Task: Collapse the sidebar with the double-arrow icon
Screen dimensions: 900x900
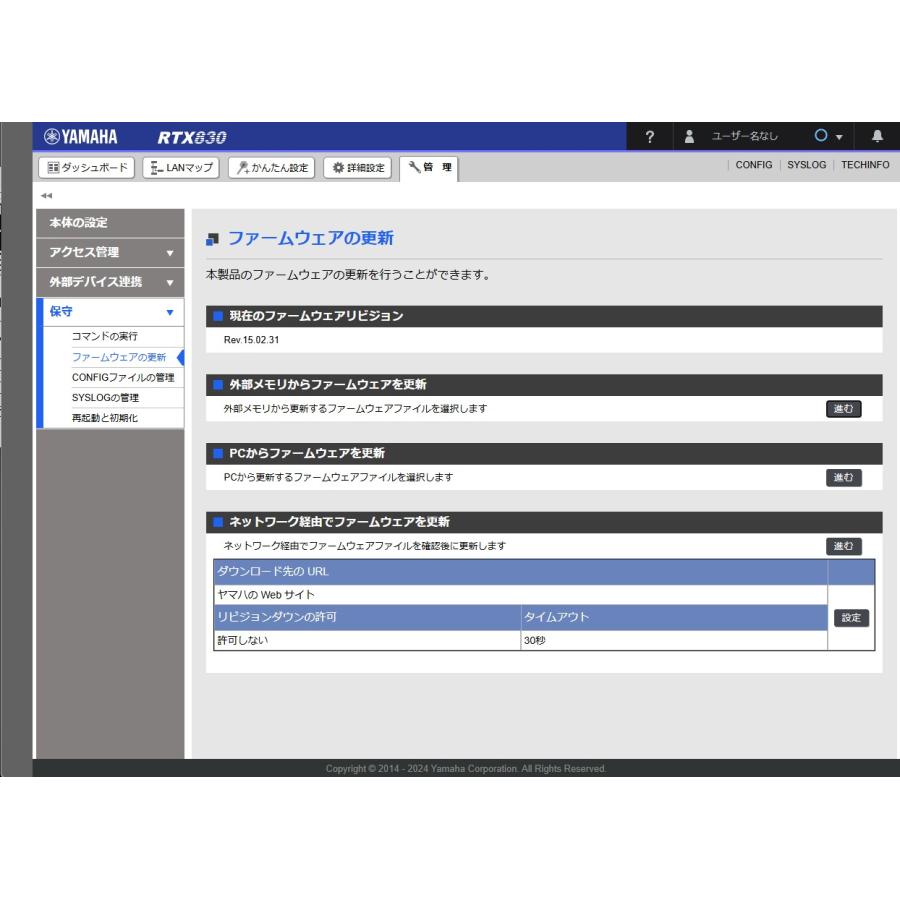Action: coord(47,196)
